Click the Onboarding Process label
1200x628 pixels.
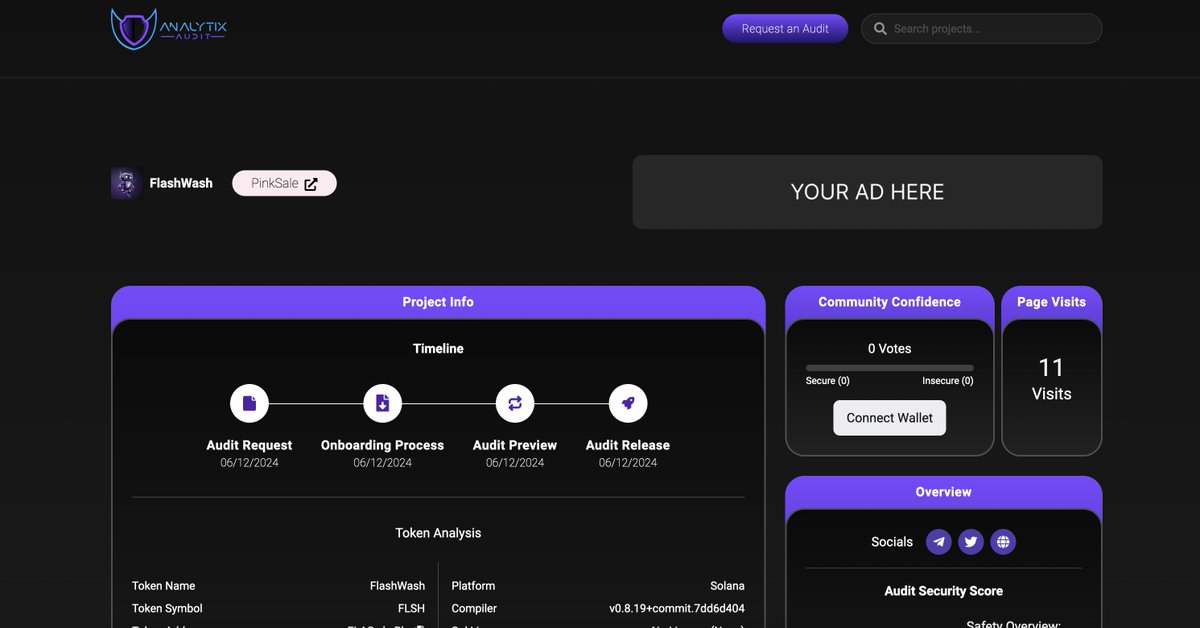[382, 445]
